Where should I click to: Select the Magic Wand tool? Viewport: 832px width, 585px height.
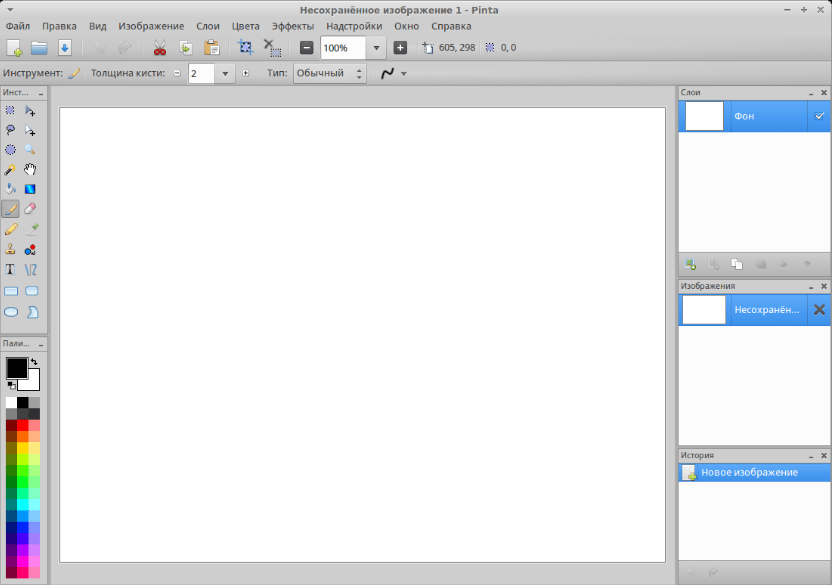pos(10,169)
